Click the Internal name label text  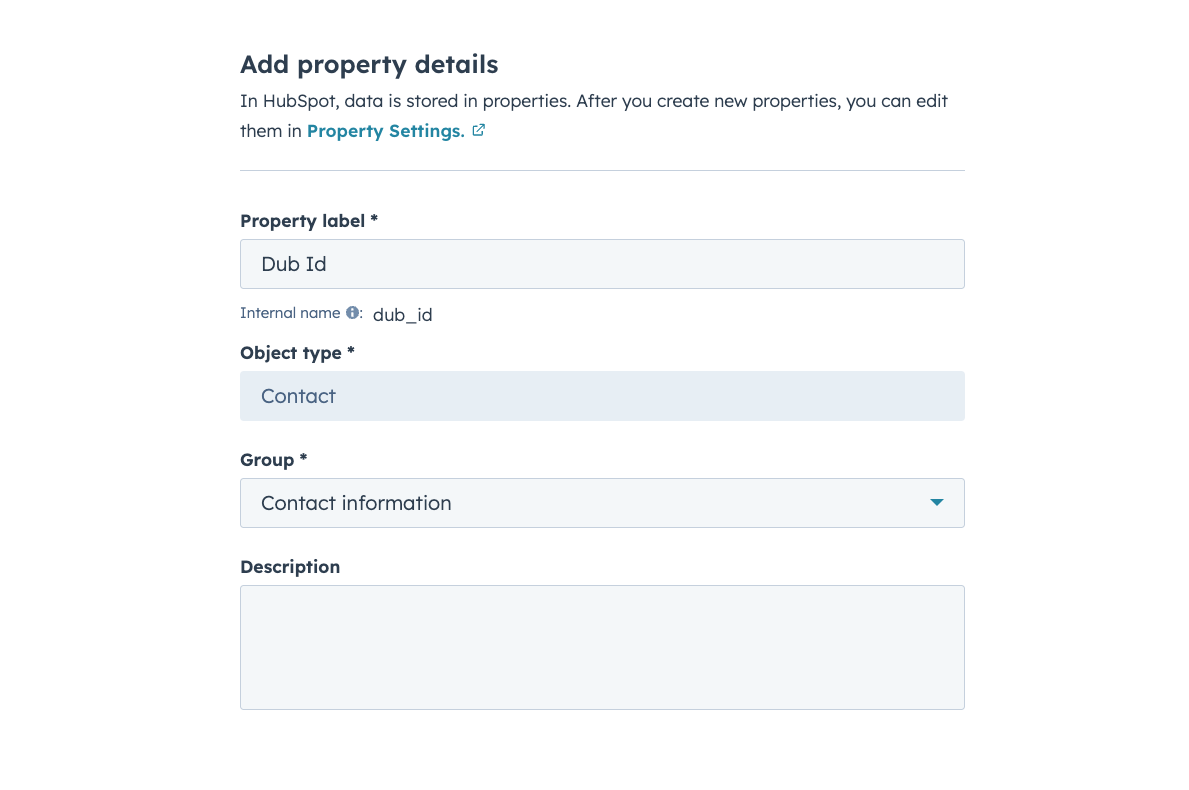tap(290, 312)
